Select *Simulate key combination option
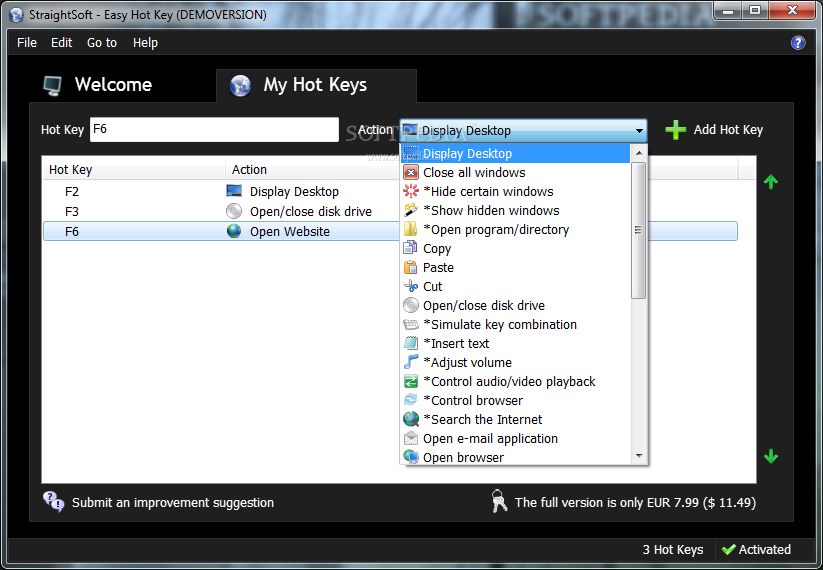The width and height of the screenshot is (823, 570). coord(515,324)
